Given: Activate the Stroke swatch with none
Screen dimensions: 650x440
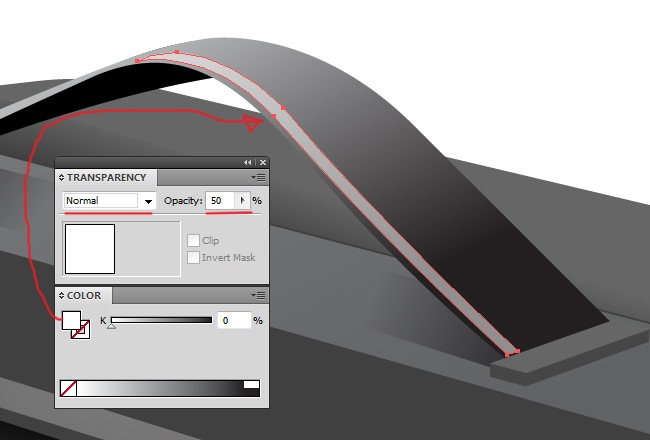Looking at the screenshot, I should click(x=85, y=333).
